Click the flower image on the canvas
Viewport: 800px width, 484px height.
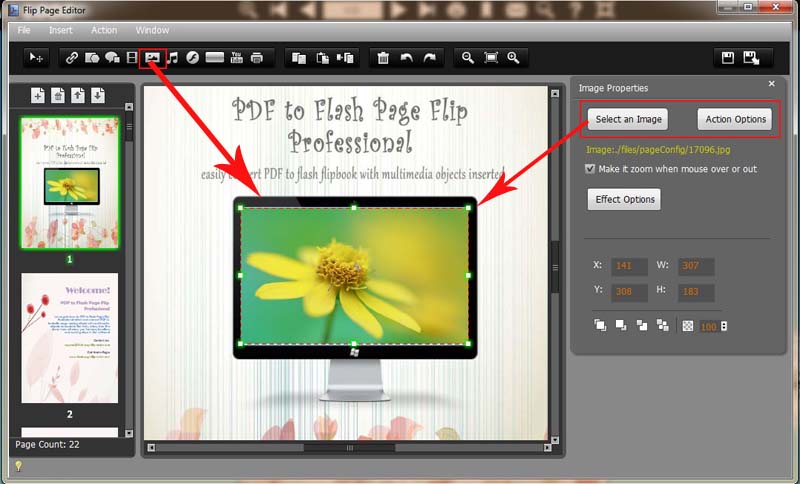354,275
